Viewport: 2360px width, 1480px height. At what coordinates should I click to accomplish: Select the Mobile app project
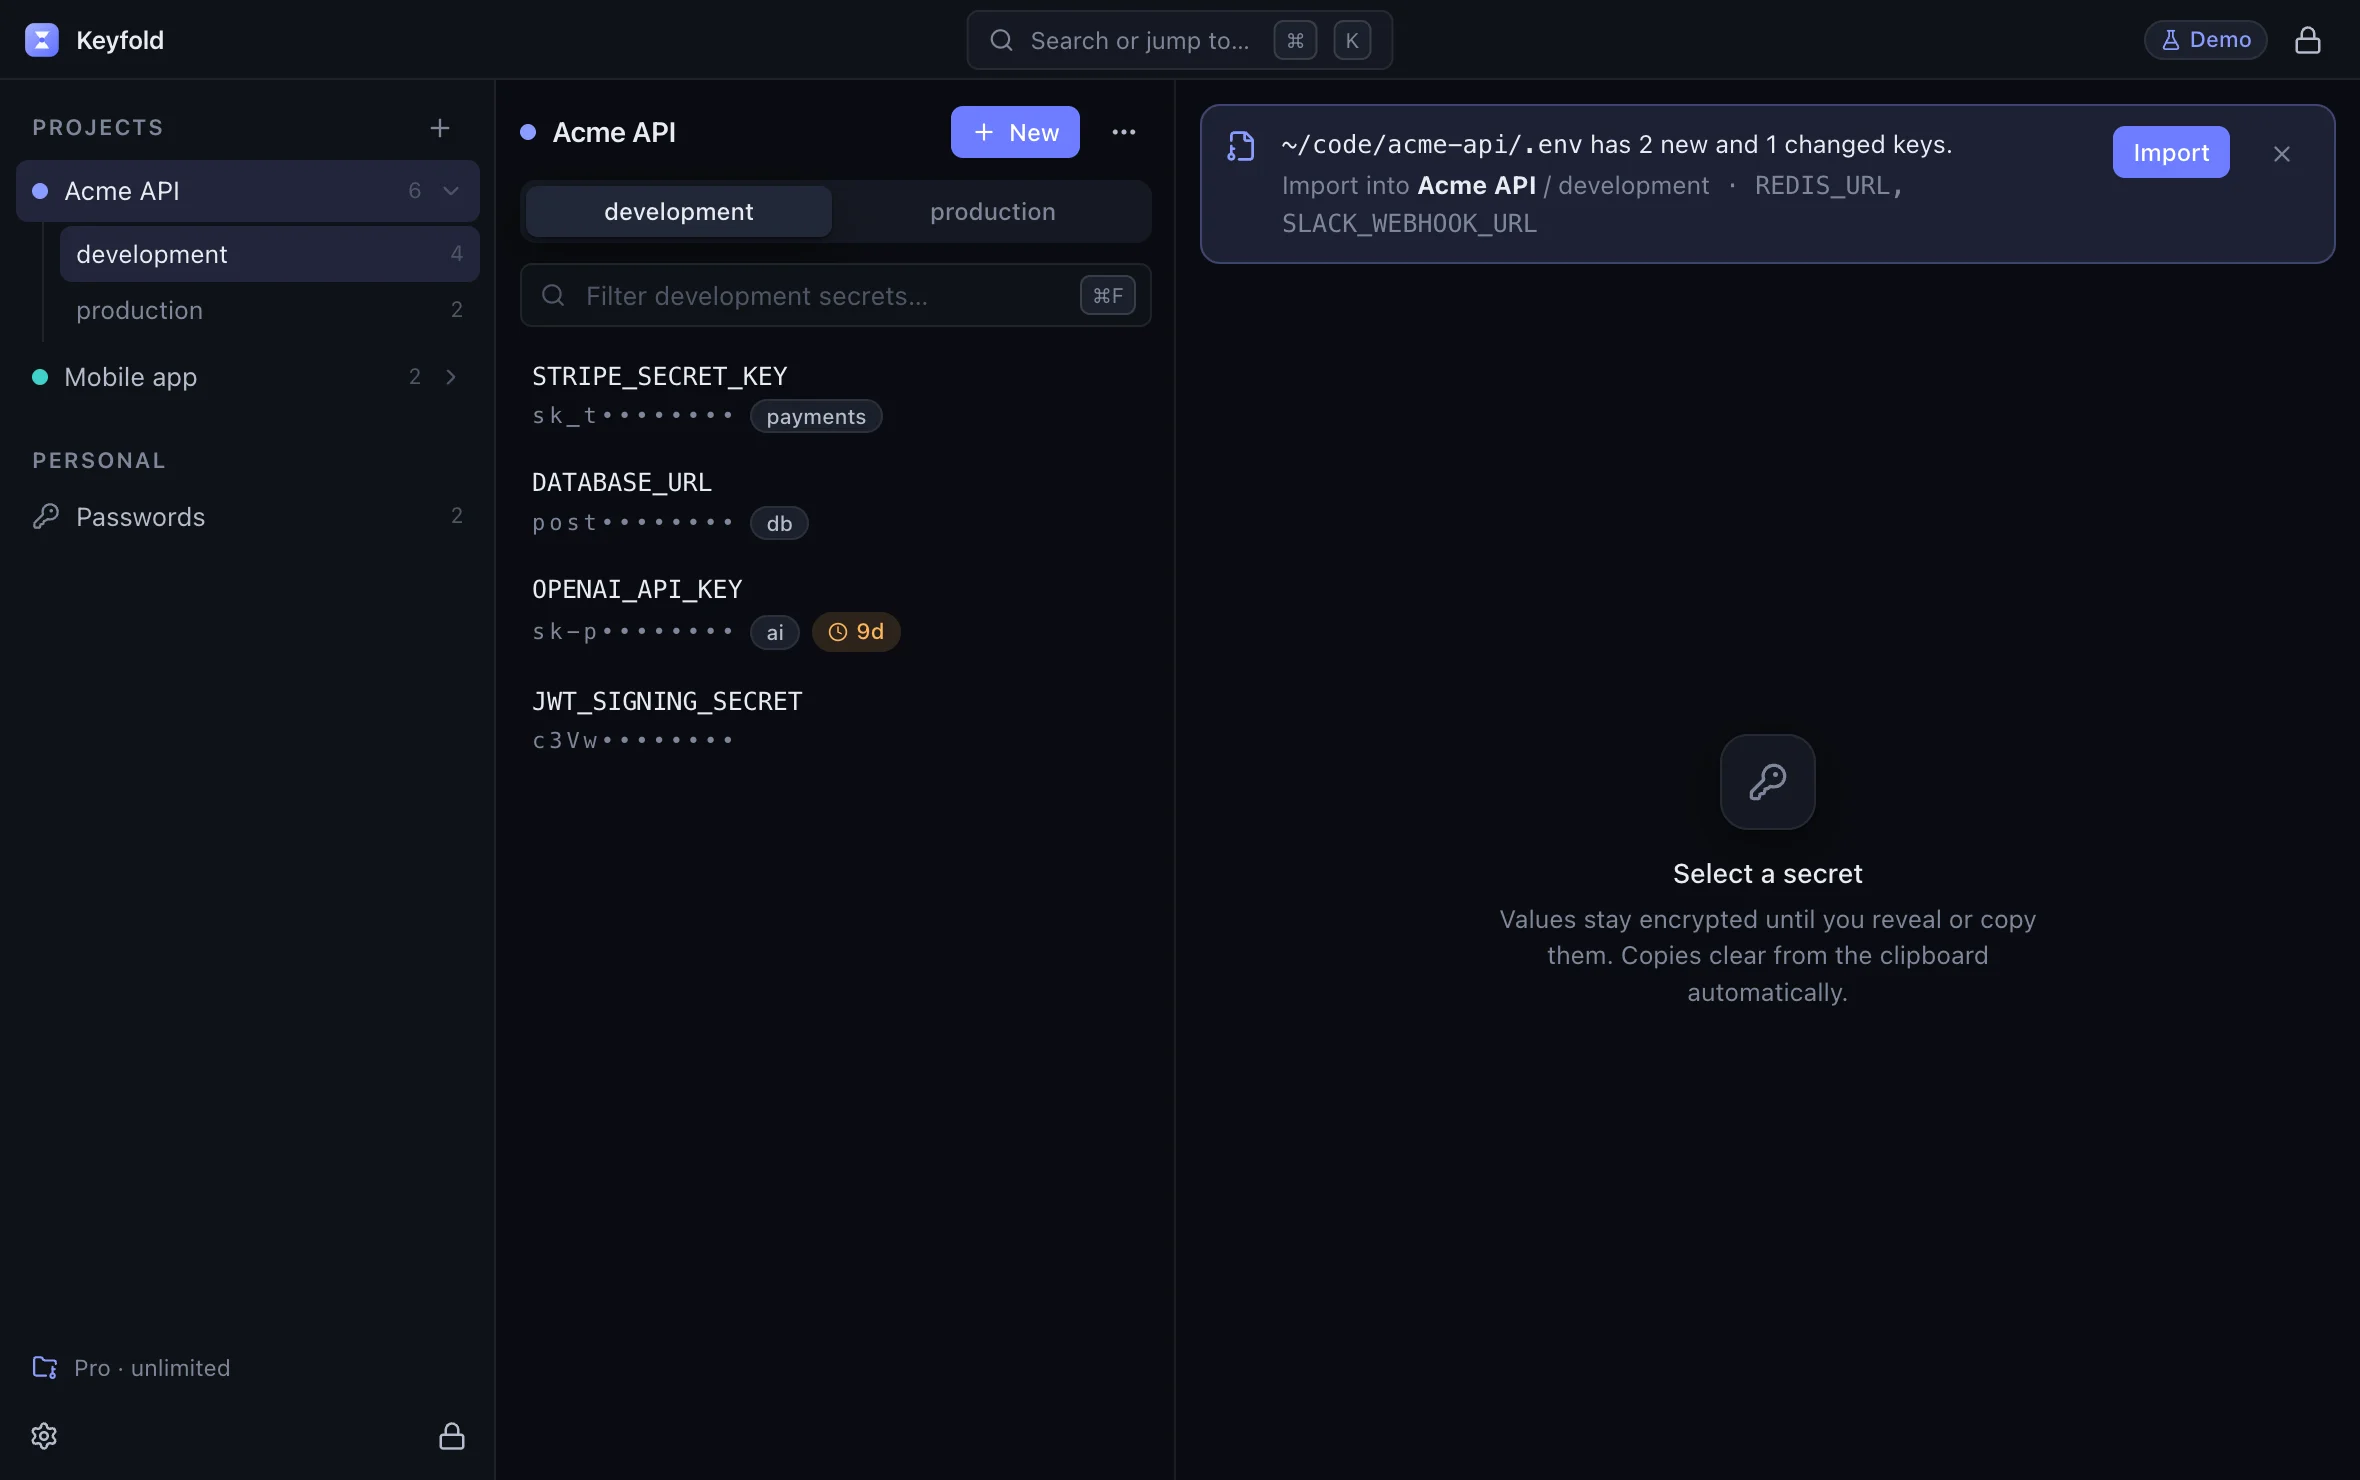pos(248,377)
